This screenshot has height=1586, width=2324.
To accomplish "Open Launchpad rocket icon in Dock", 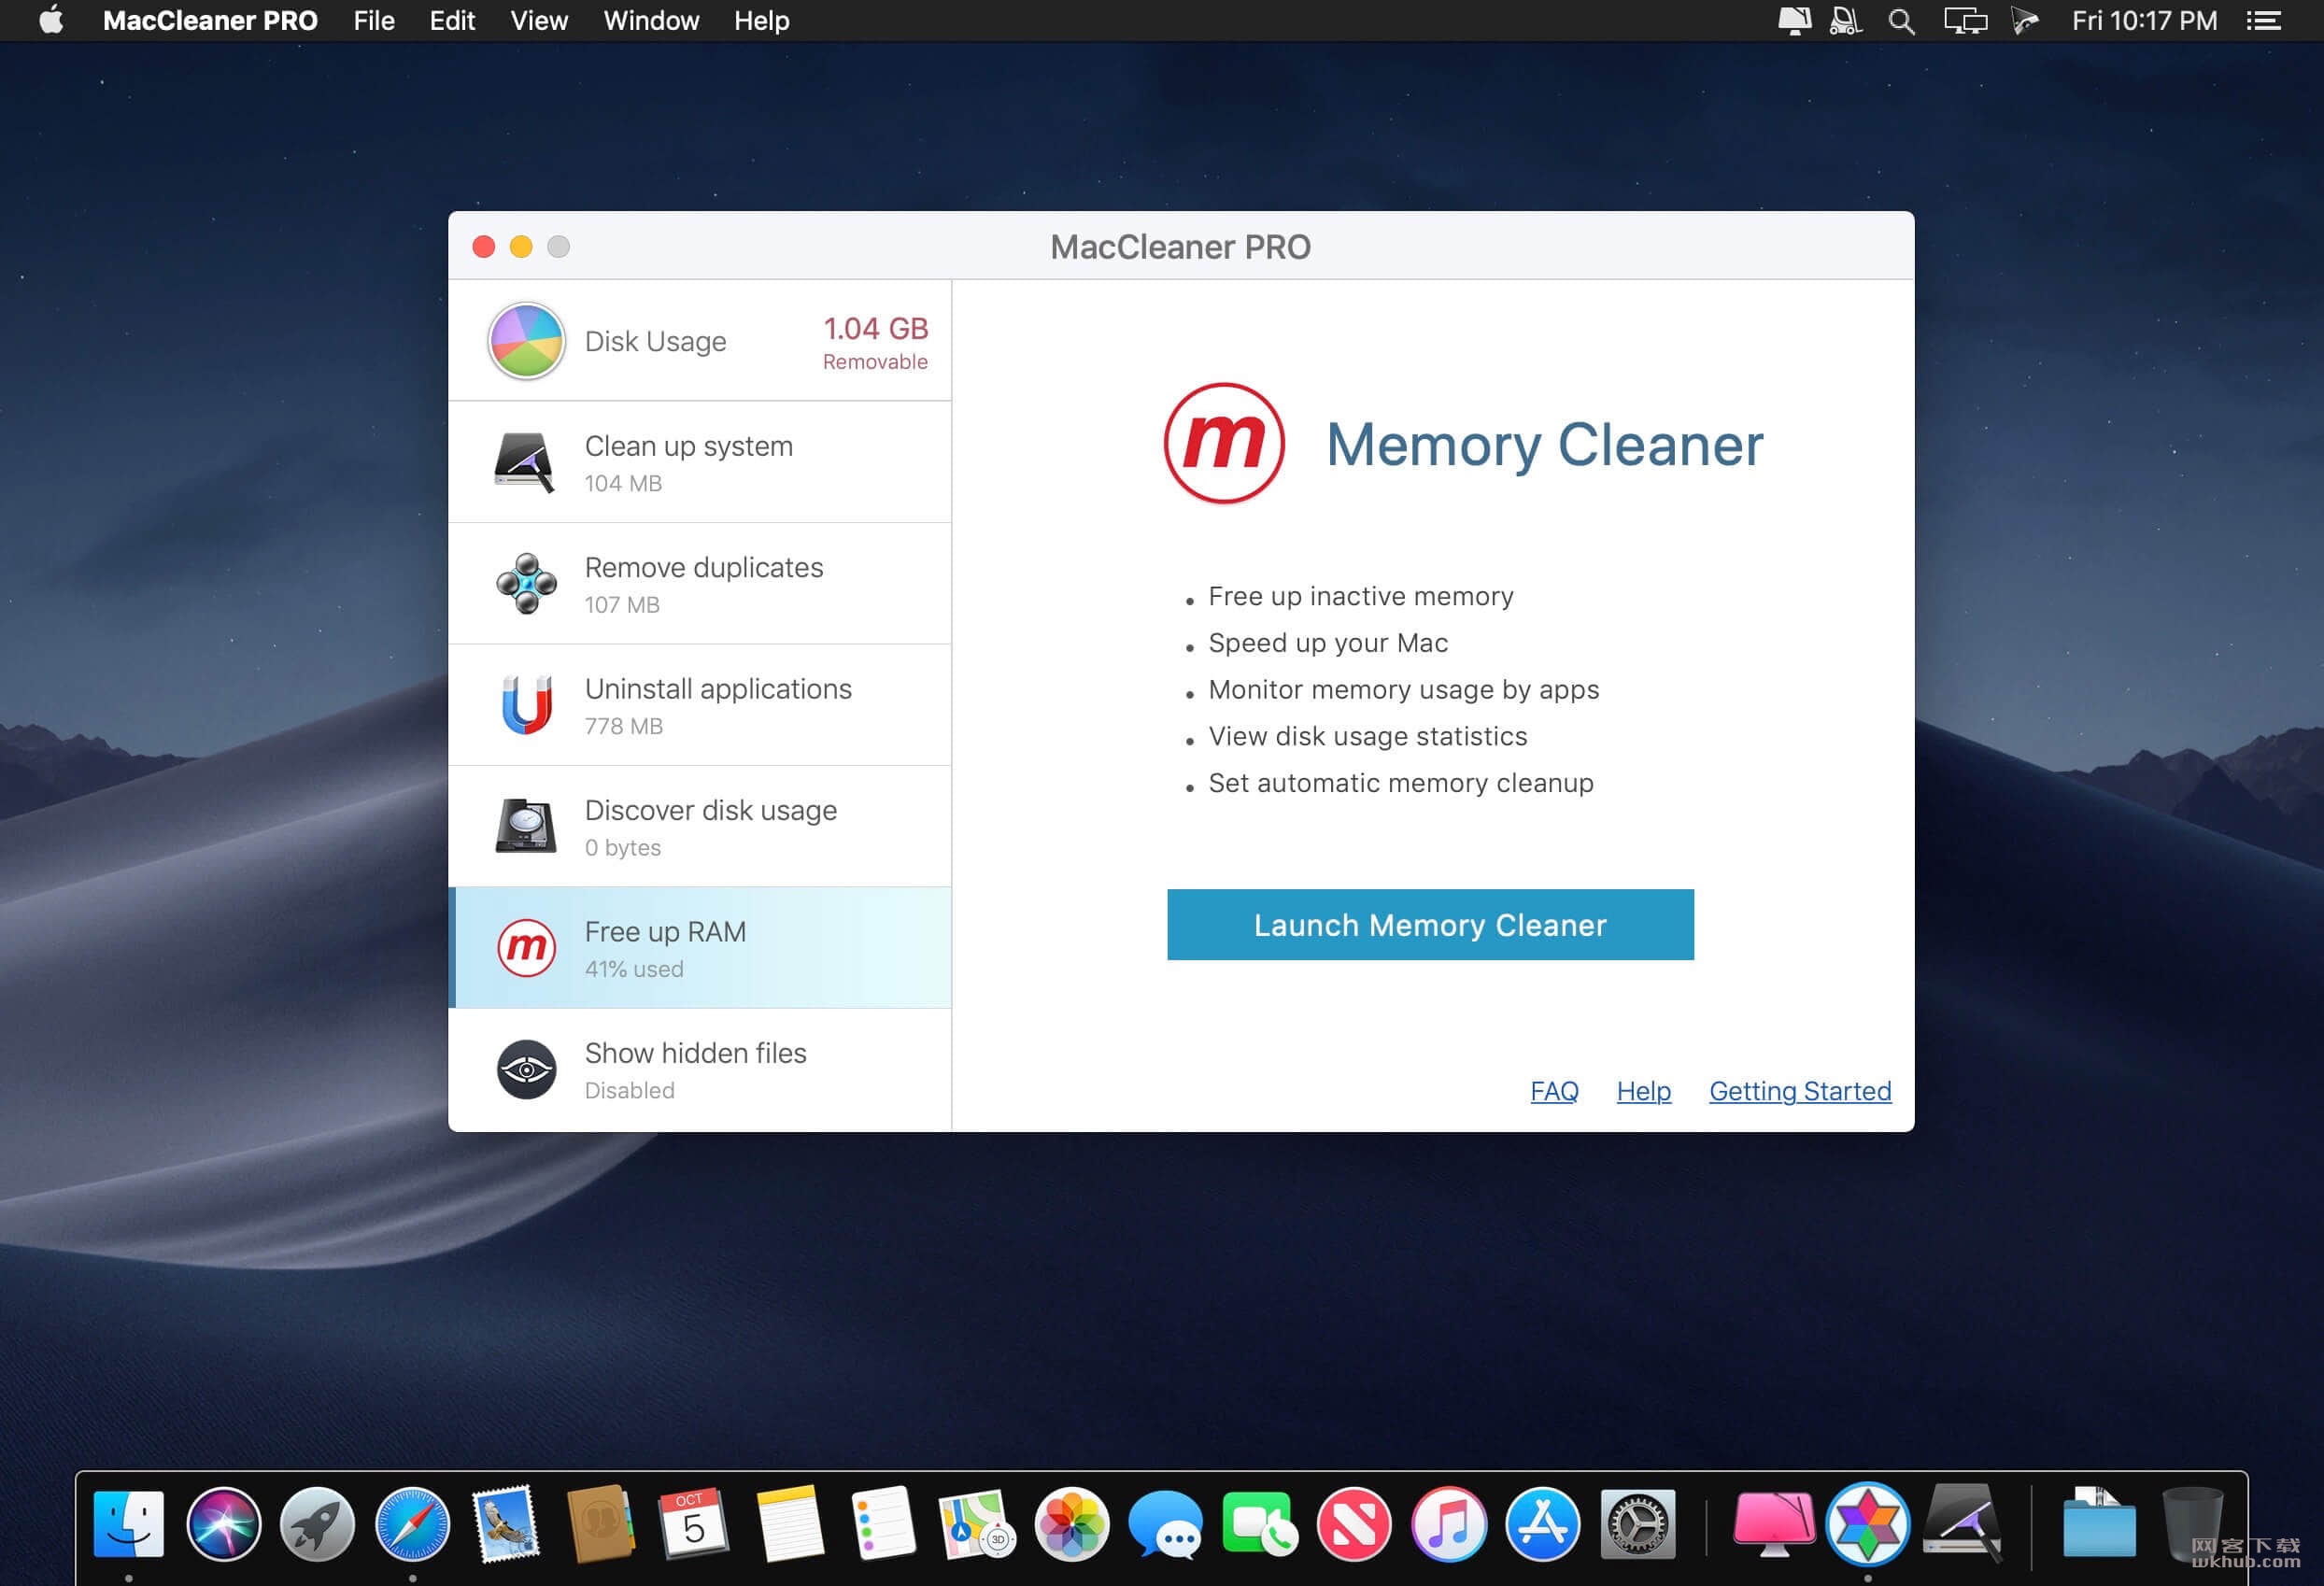I will click(x=317, y=1524).
